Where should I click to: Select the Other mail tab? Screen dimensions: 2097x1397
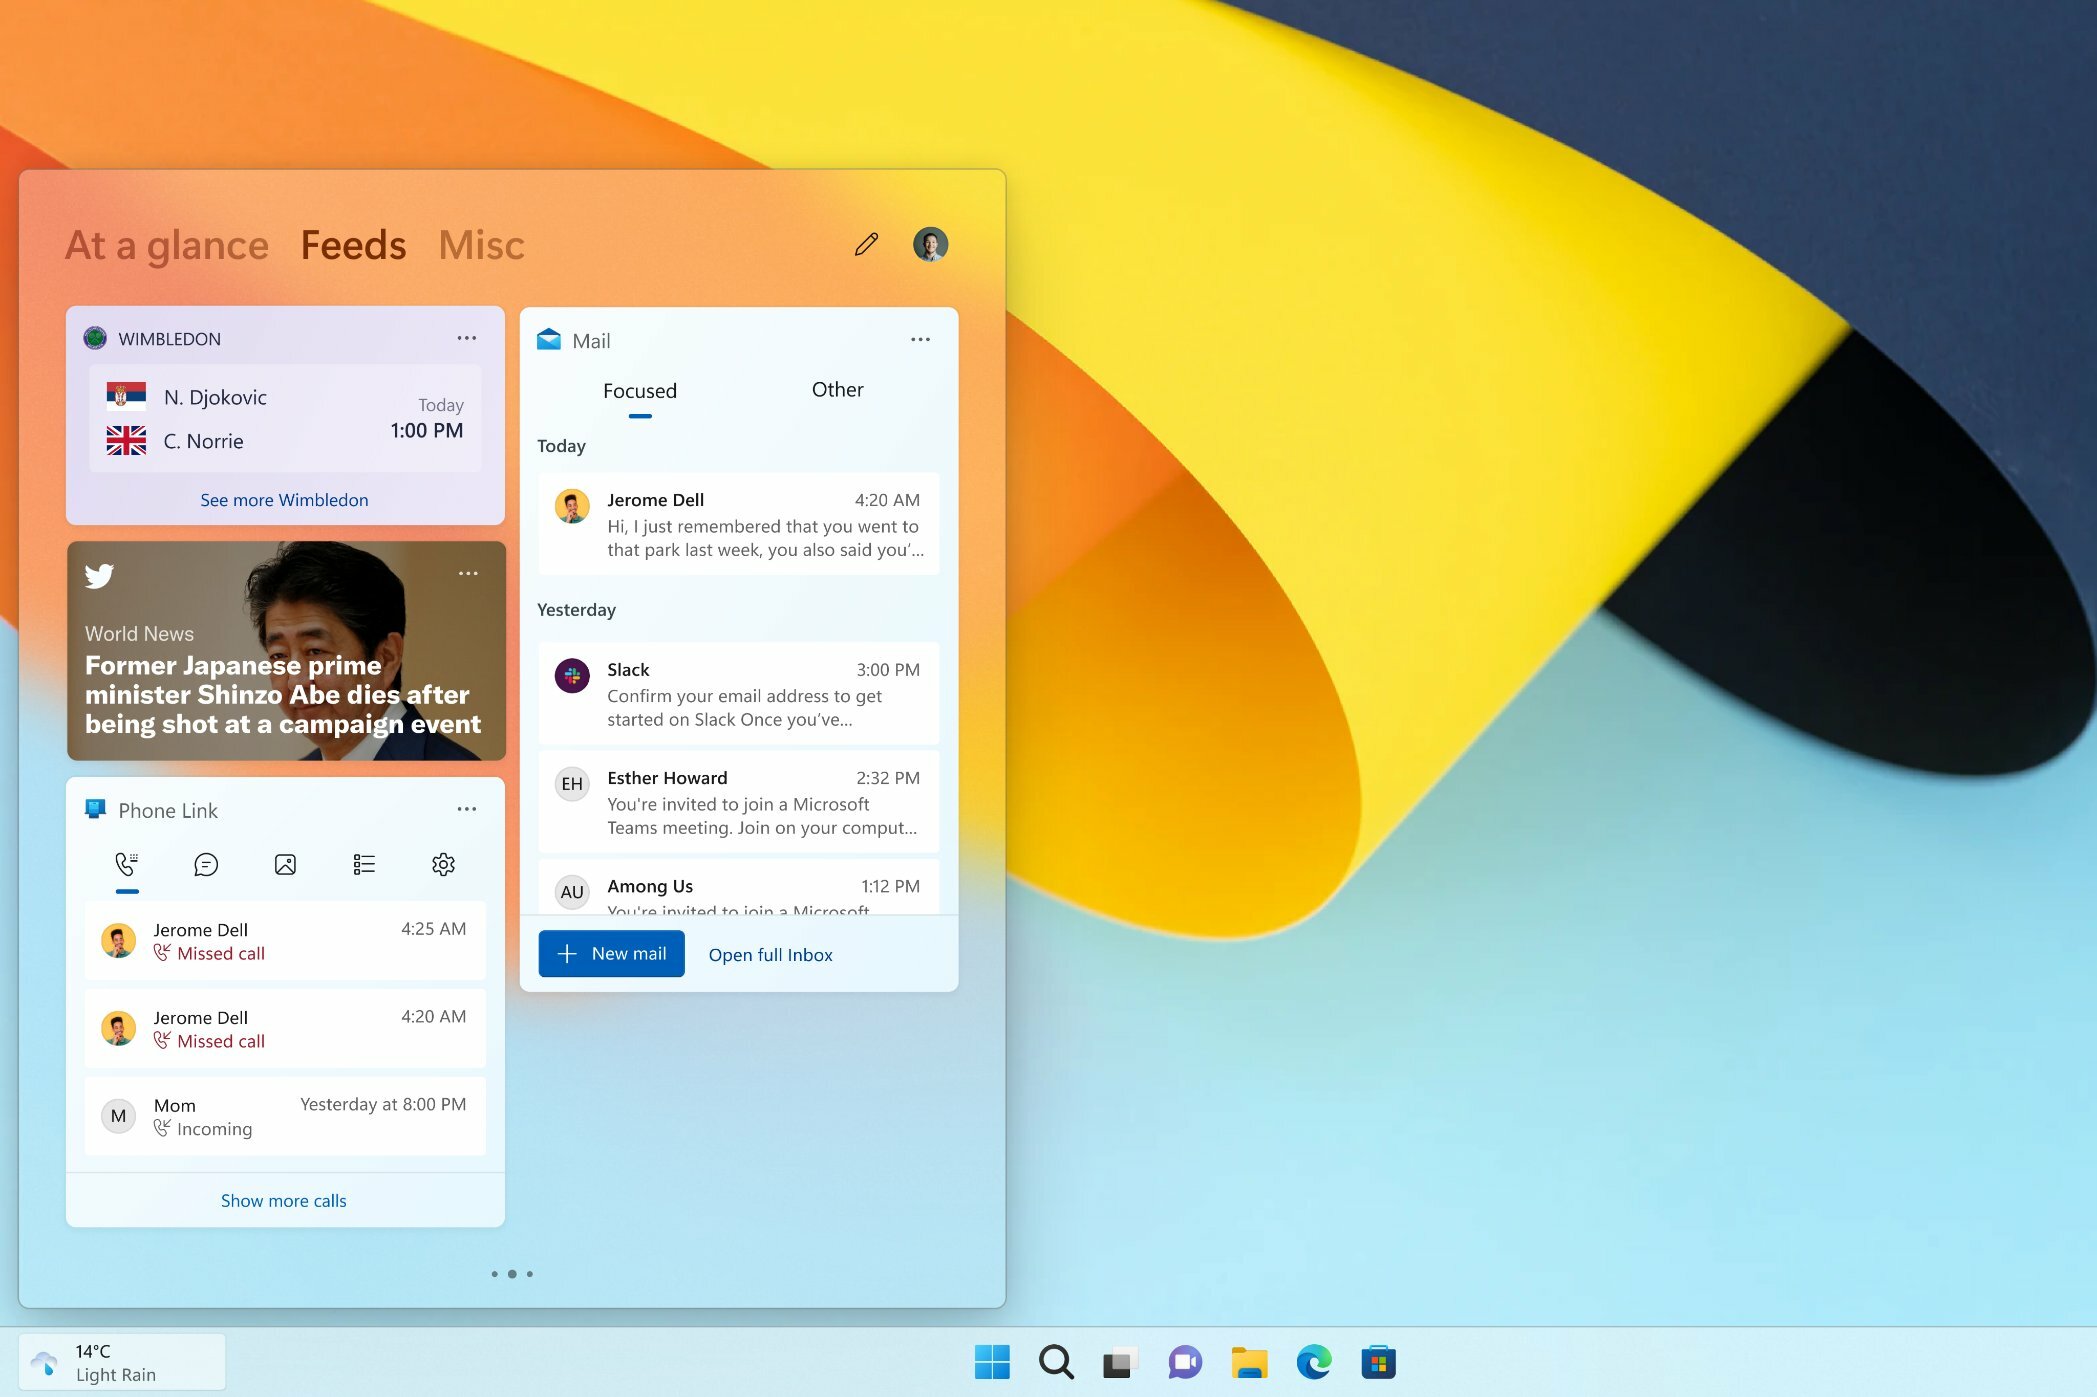coord(837,390)
